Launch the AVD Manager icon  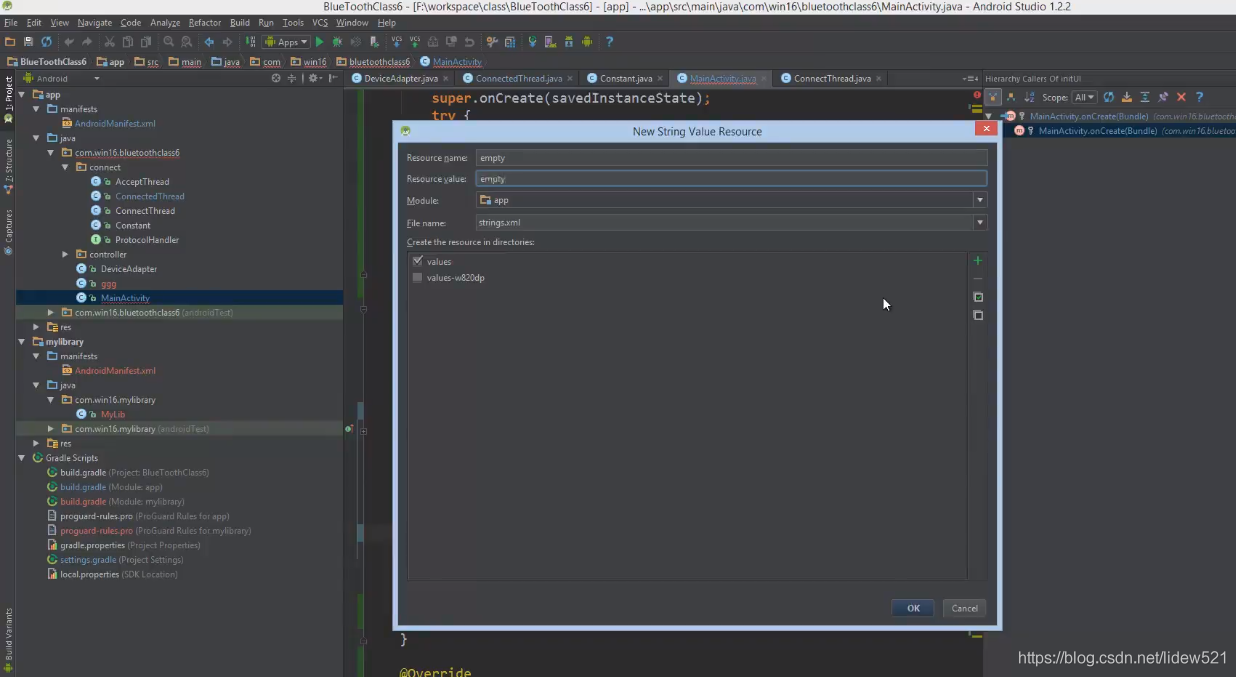click(x=551, y=41)
